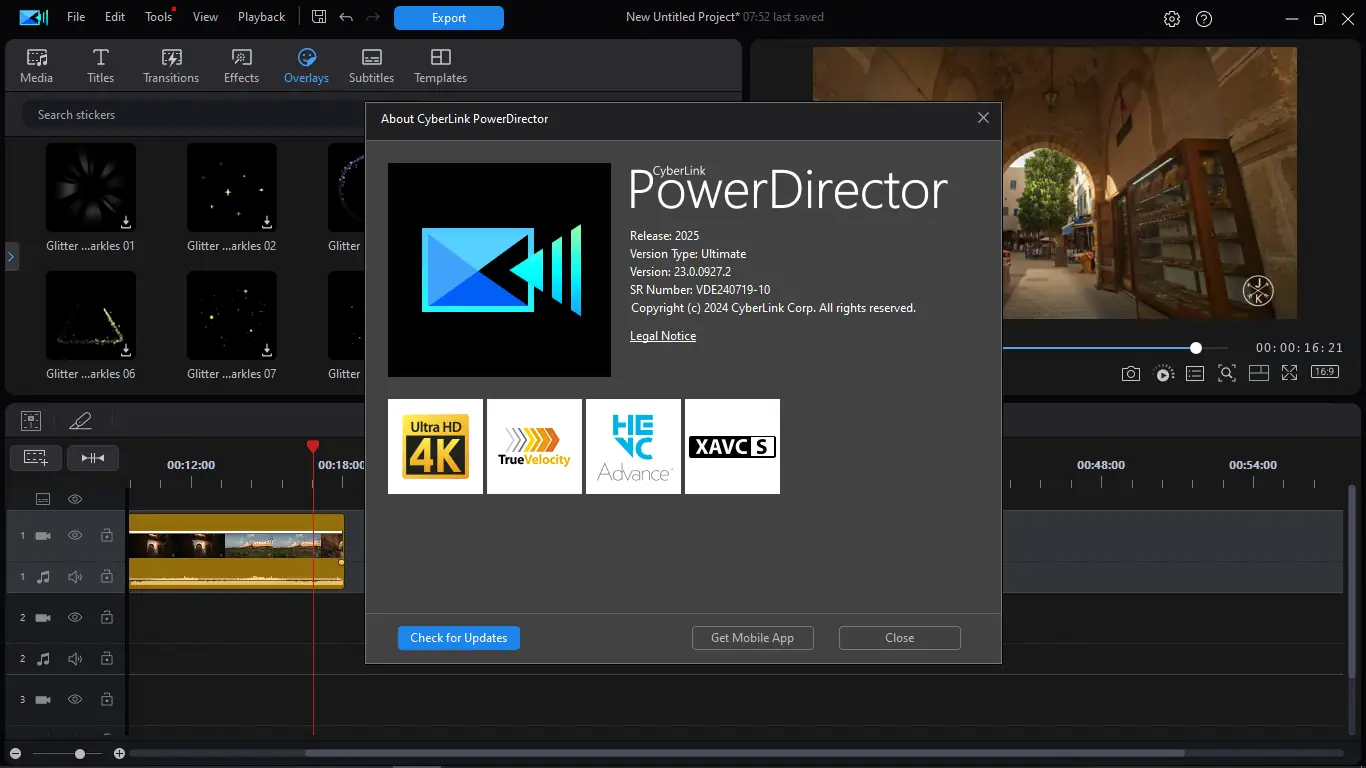1366x768 pixels.
Task: Switch to the Subtitles tab
Action: [x=371, y=66]
